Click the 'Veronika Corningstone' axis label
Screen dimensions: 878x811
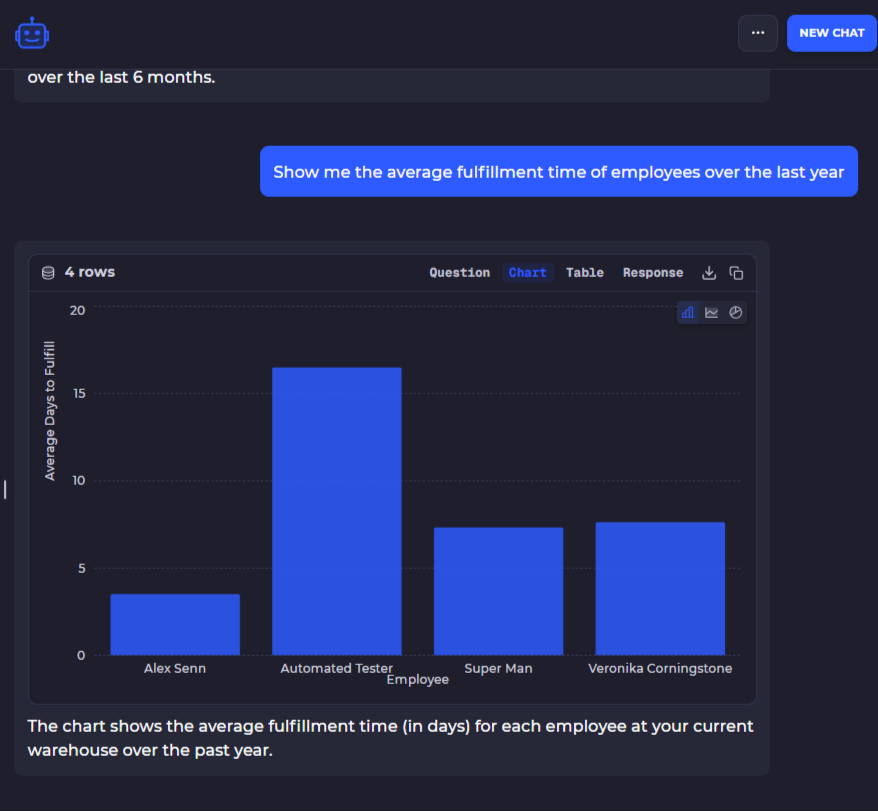coord(660,668)
